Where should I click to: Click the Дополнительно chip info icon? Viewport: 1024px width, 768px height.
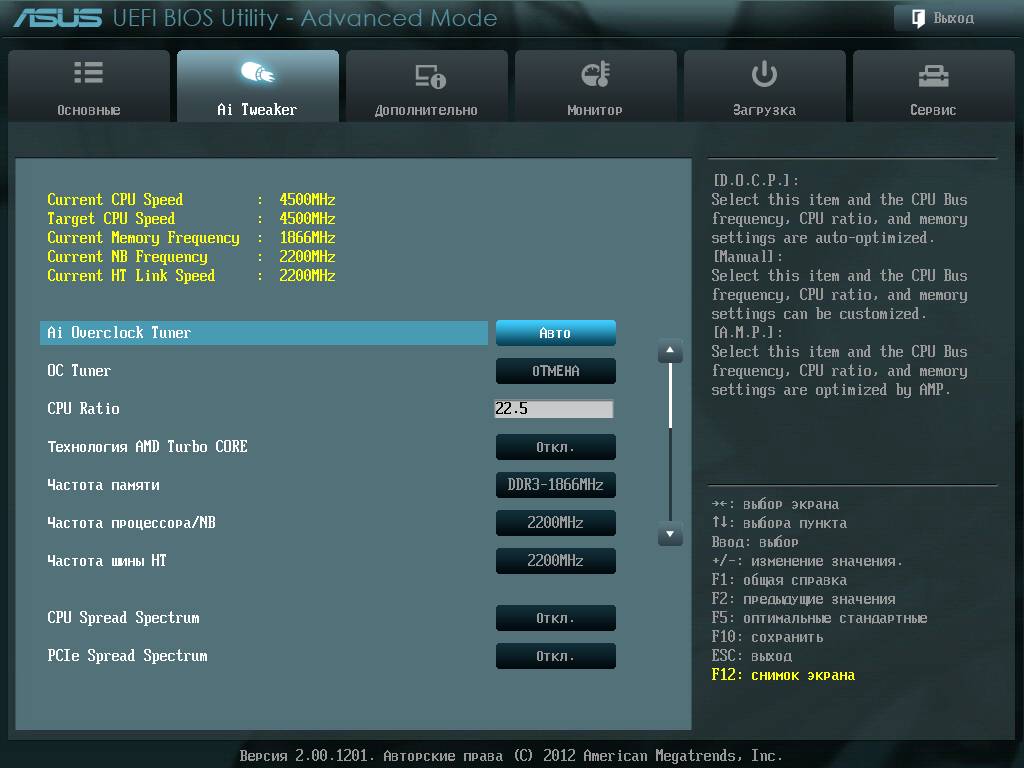pyautogui.click(x=429, y=76)
